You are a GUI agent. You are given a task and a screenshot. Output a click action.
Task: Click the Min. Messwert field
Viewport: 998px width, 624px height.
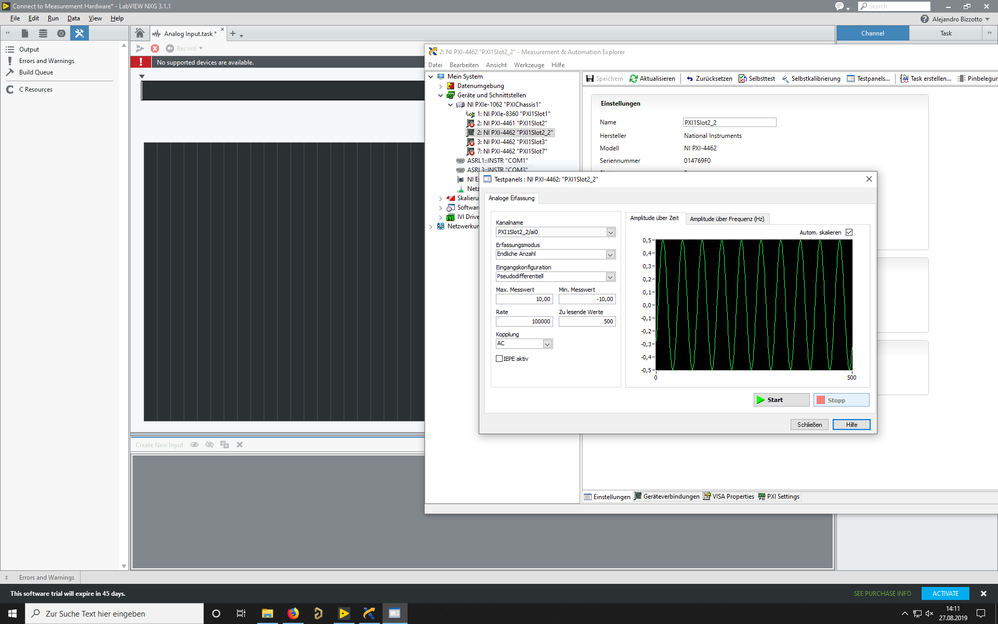point(587,299)
